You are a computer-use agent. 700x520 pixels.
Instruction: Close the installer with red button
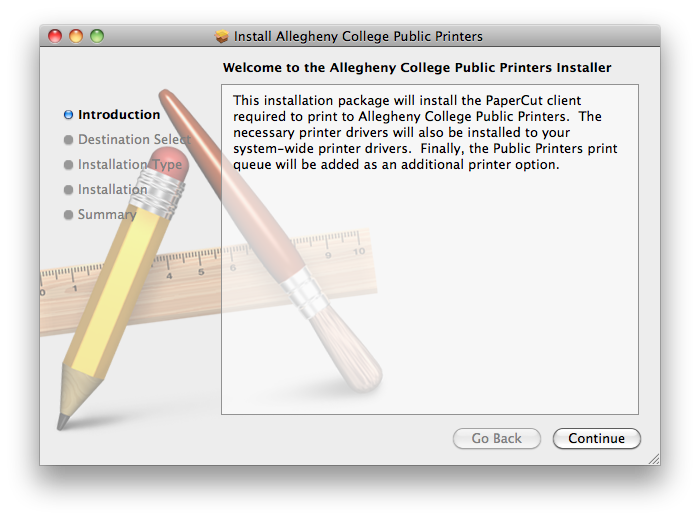[x=55, y=36]
